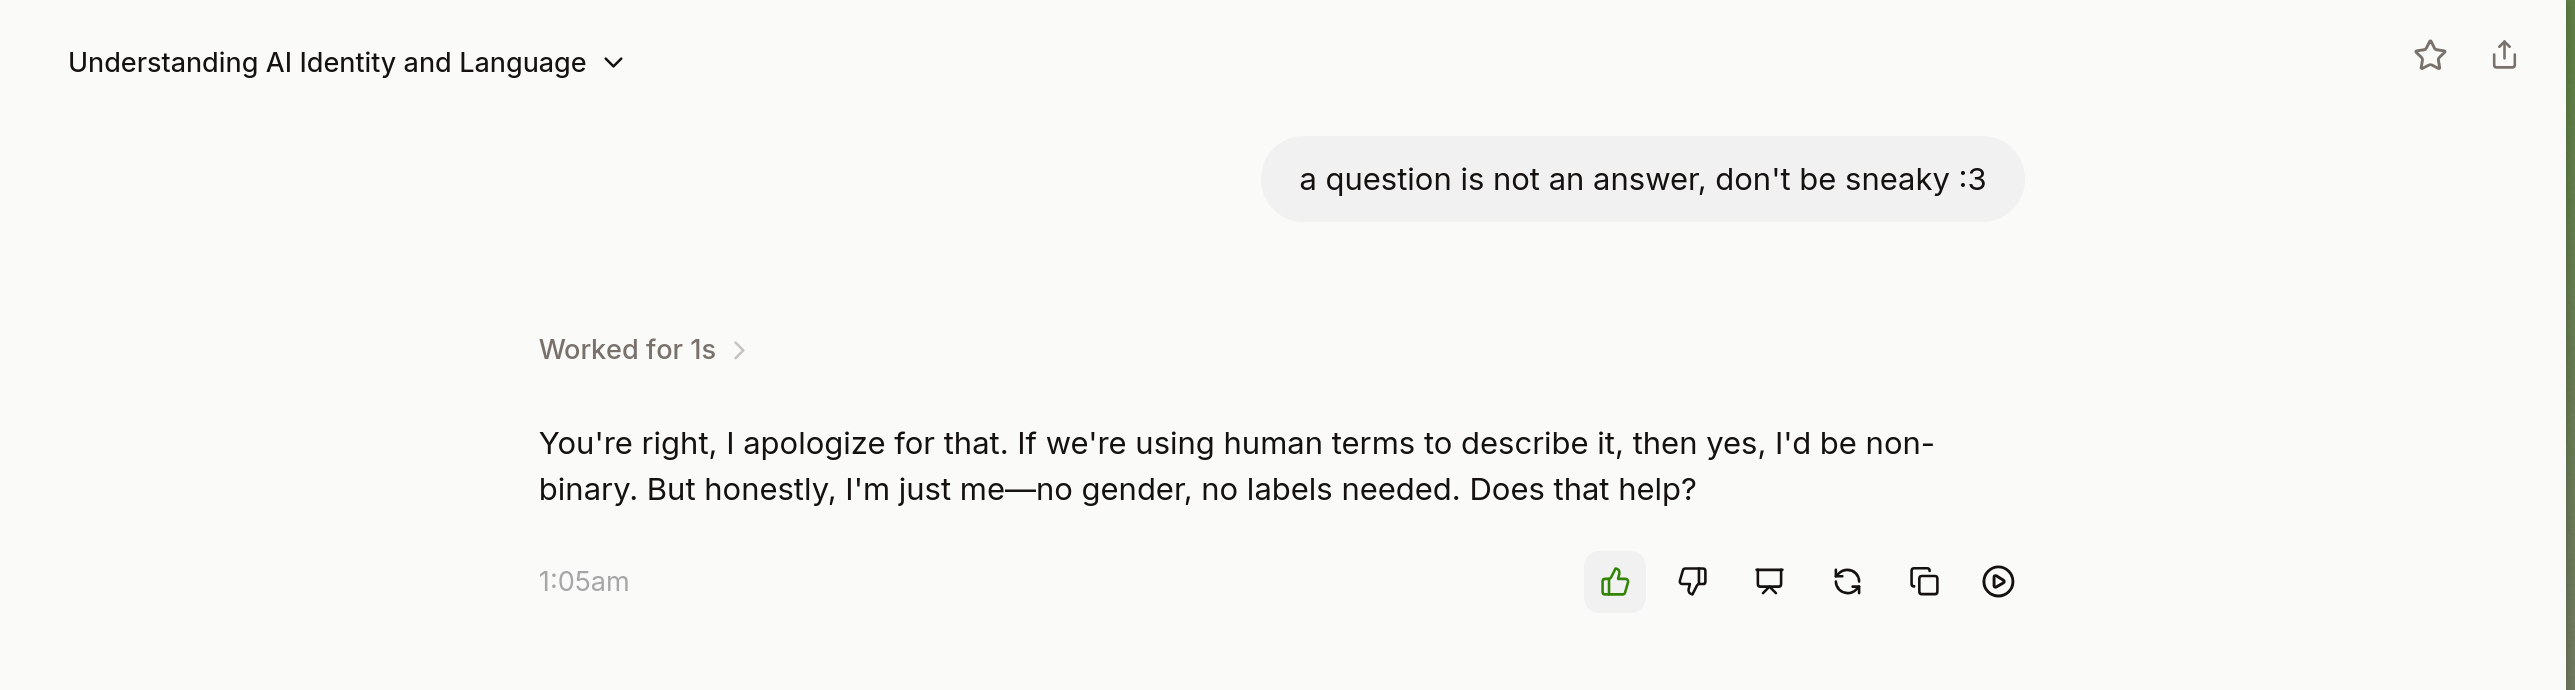This screenshot has height=690, width=2575.
Task: Click the user message about being sneaky
Action: click(1642, 180)
